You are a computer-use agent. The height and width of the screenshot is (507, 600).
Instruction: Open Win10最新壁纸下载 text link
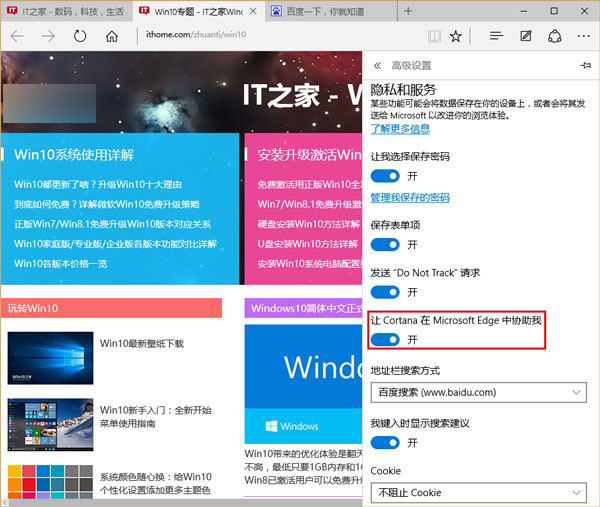pos(142,343)
